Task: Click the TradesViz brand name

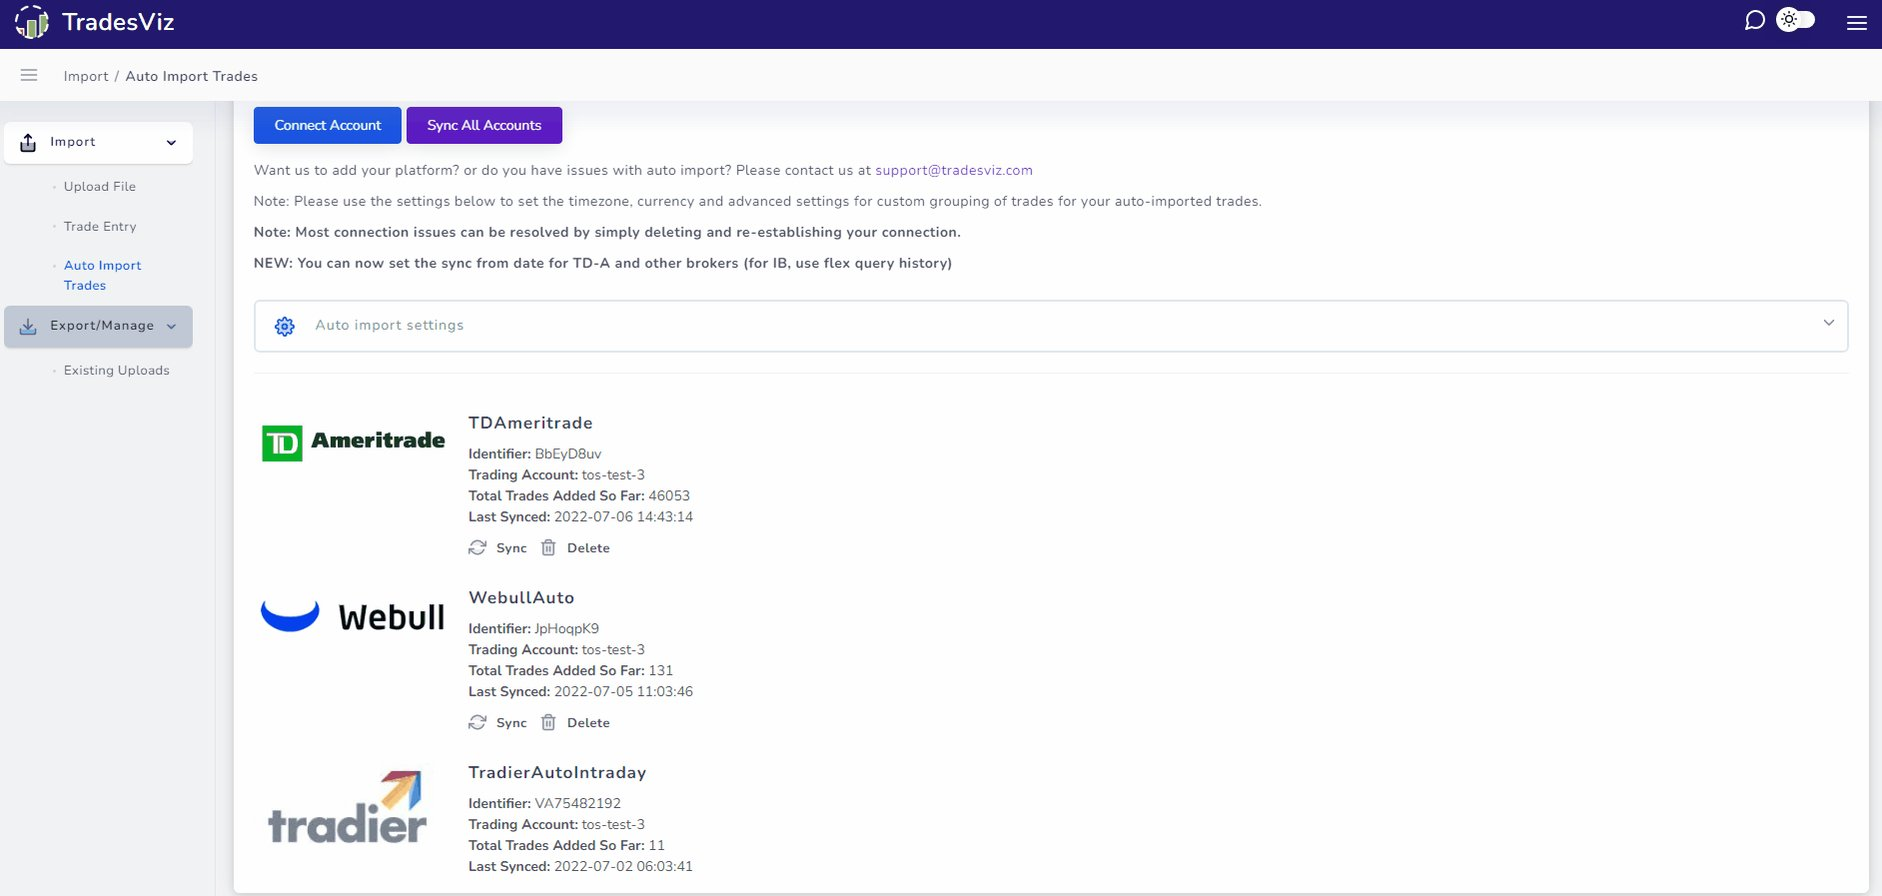Action: (x=118, y=22)
